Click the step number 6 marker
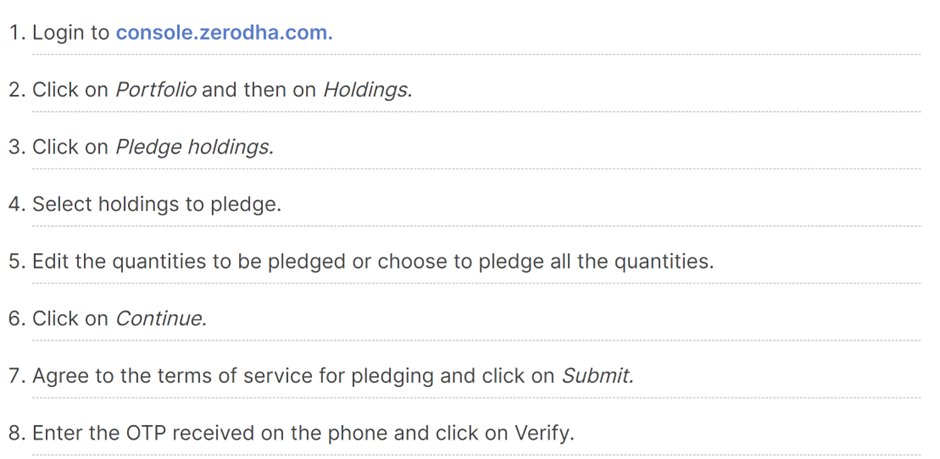The height and width of the screenshot is (459, 940). [x=16, y=318]
